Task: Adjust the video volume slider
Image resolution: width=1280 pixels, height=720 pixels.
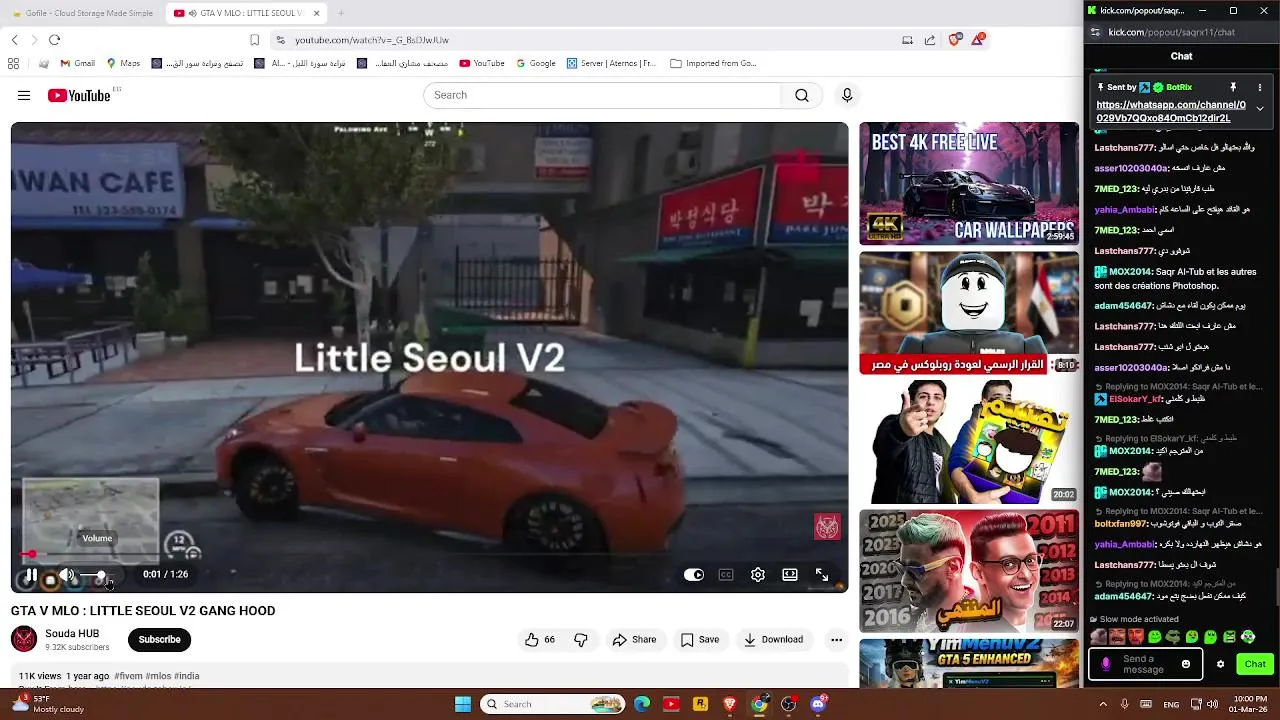Action: (x=98, y=575)
